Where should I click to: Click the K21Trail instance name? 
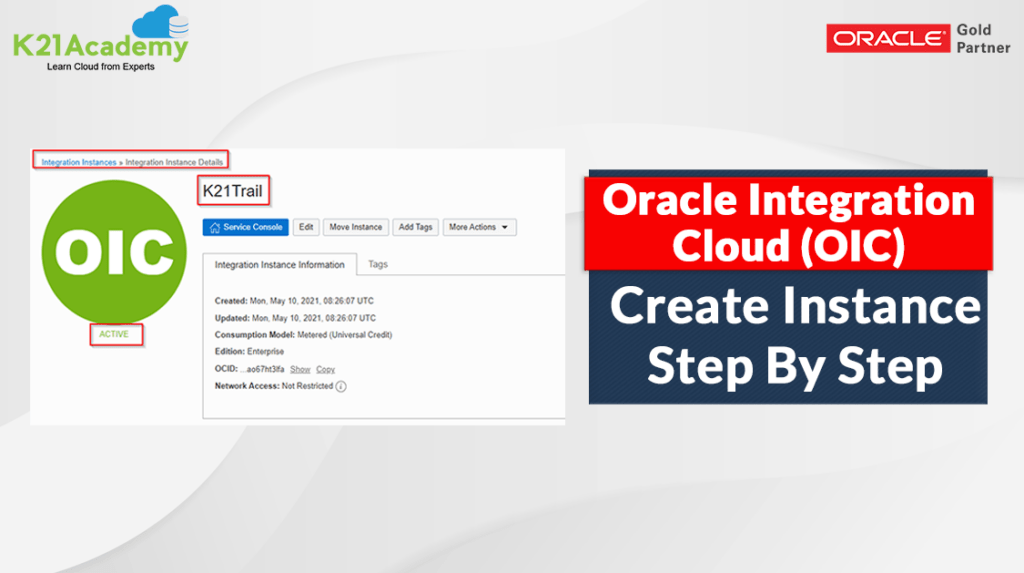232,191
